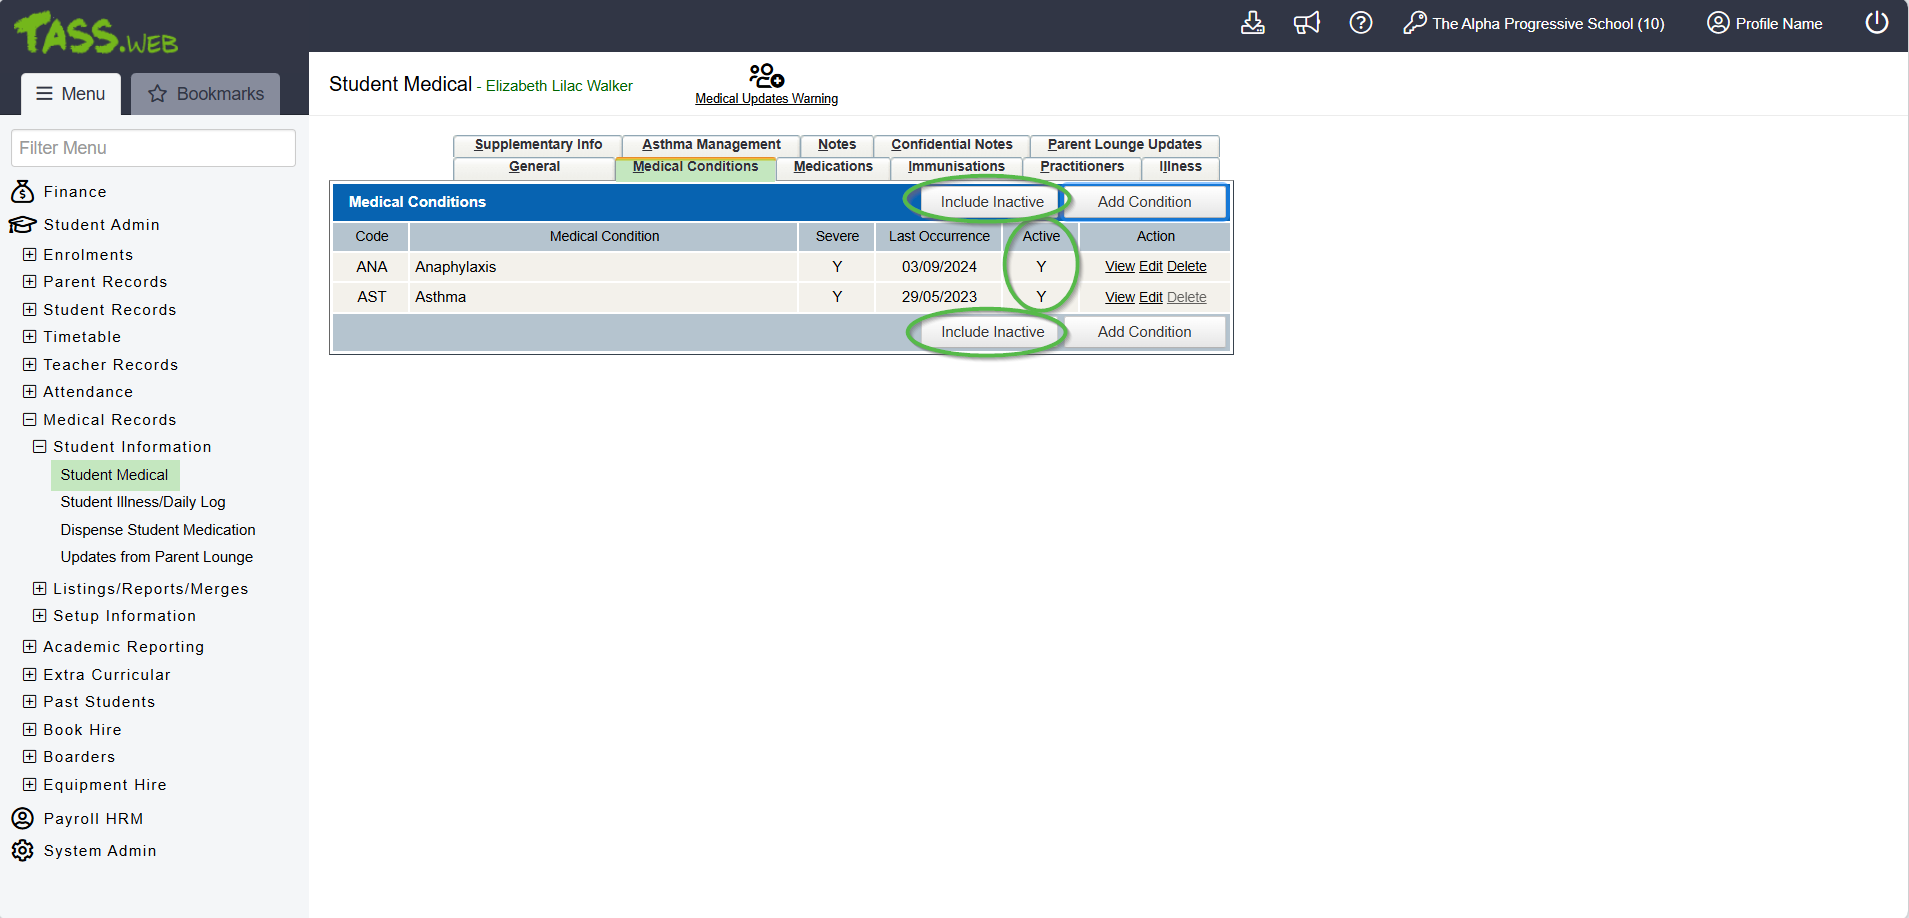Viewport: 1909px width, 918px height.
Task: Click the power logout icon
Action: (x=1876, y=23)
